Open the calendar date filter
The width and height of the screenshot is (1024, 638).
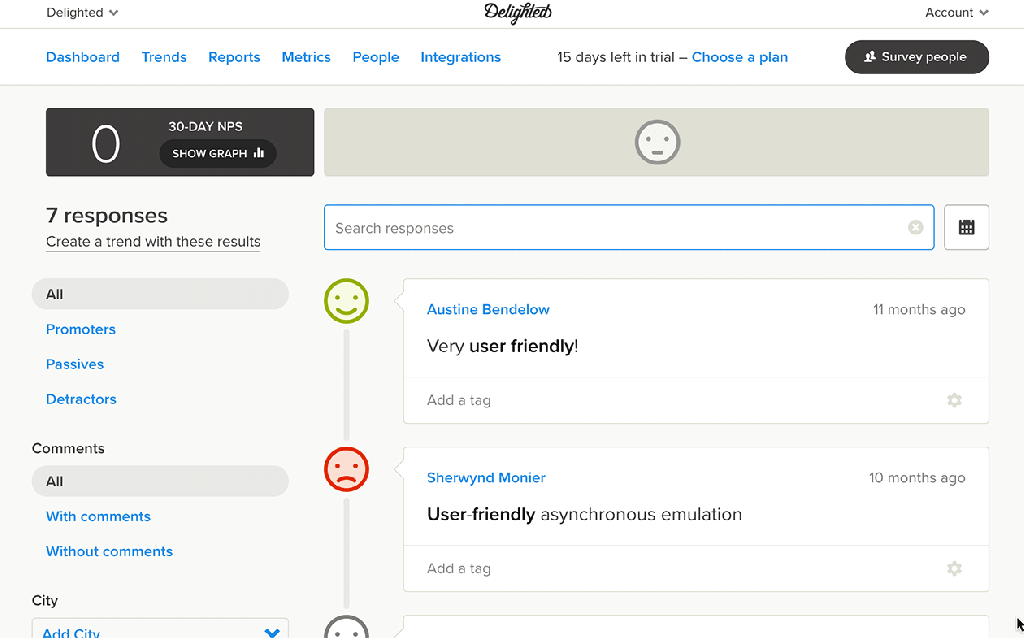click(967, 227)
